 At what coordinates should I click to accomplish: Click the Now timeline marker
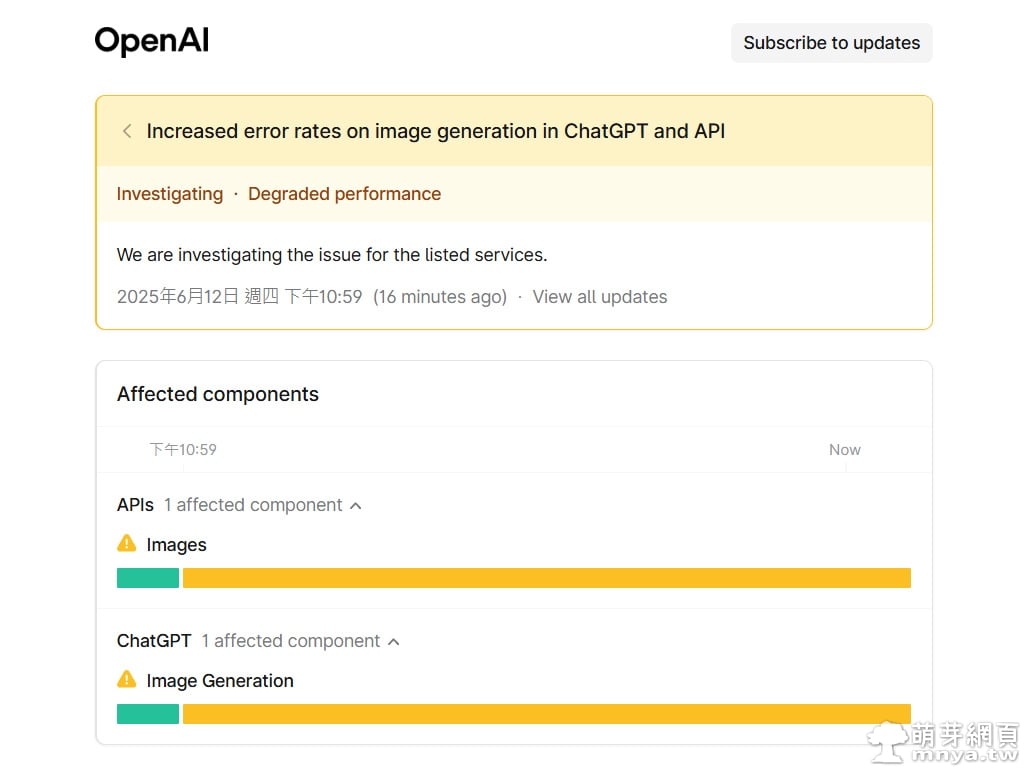844,450
